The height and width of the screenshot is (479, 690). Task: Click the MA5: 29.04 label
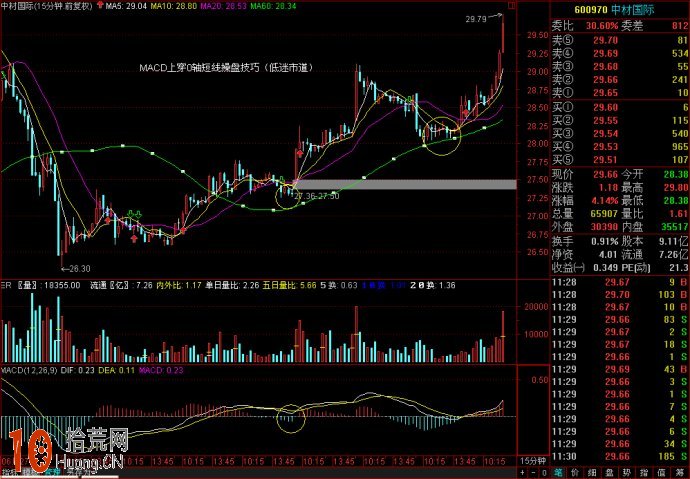click(x=126, y=6)
